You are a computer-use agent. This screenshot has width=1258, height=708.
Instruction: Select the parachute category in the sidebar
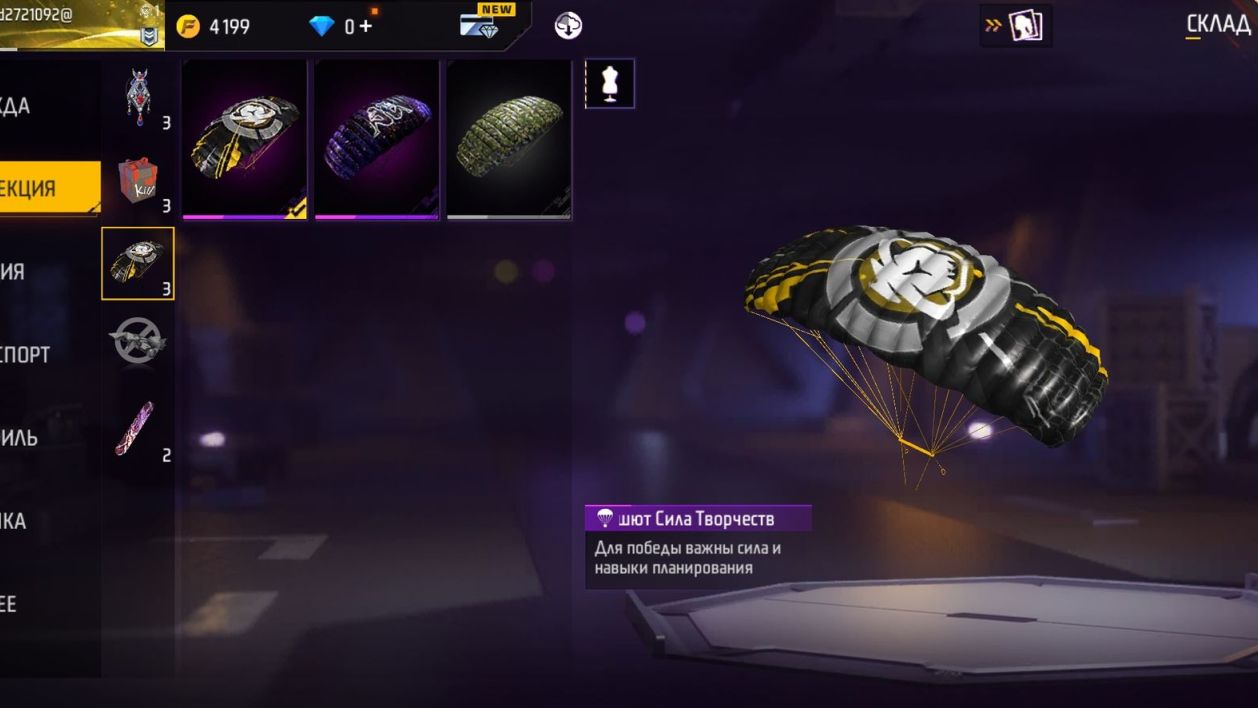click(138, 264)
